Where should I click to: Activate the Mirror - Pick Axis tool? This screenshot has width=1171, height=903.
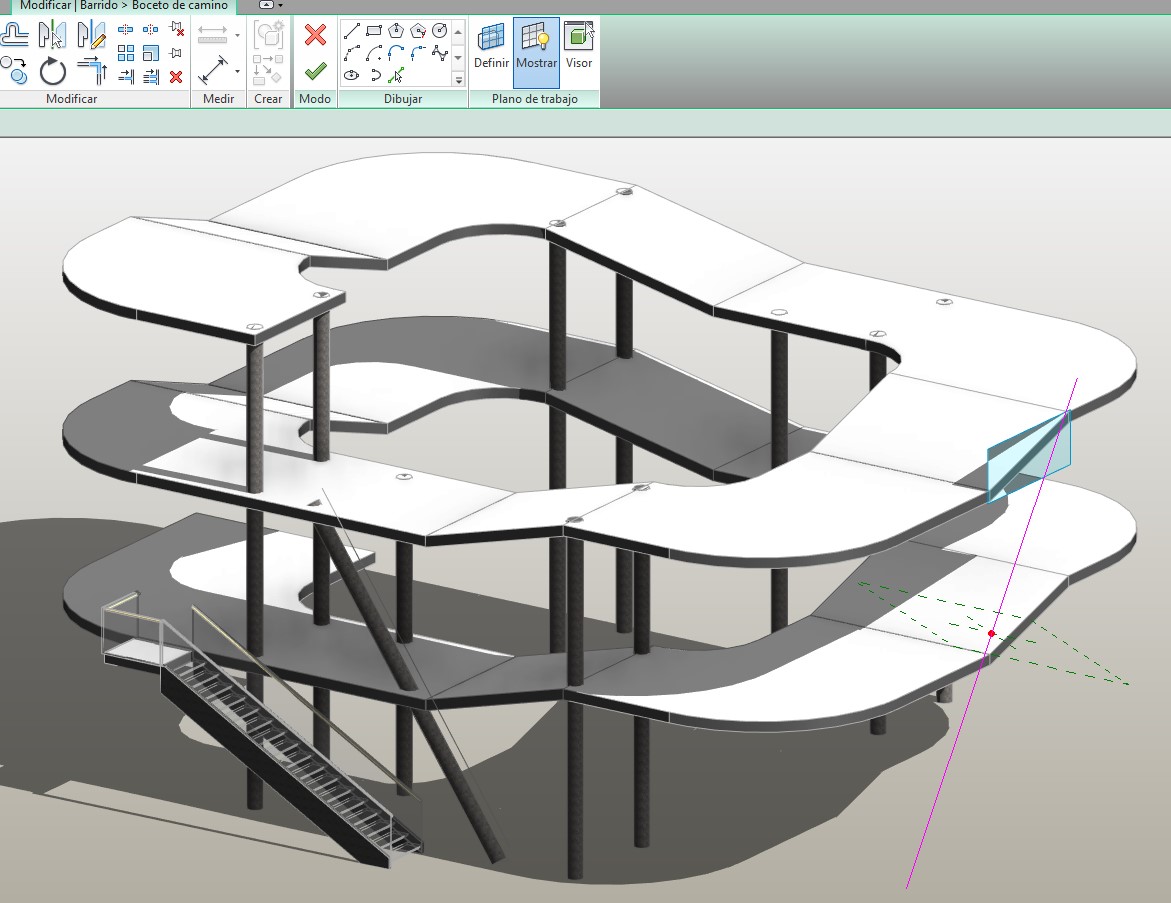click(52, 35)
